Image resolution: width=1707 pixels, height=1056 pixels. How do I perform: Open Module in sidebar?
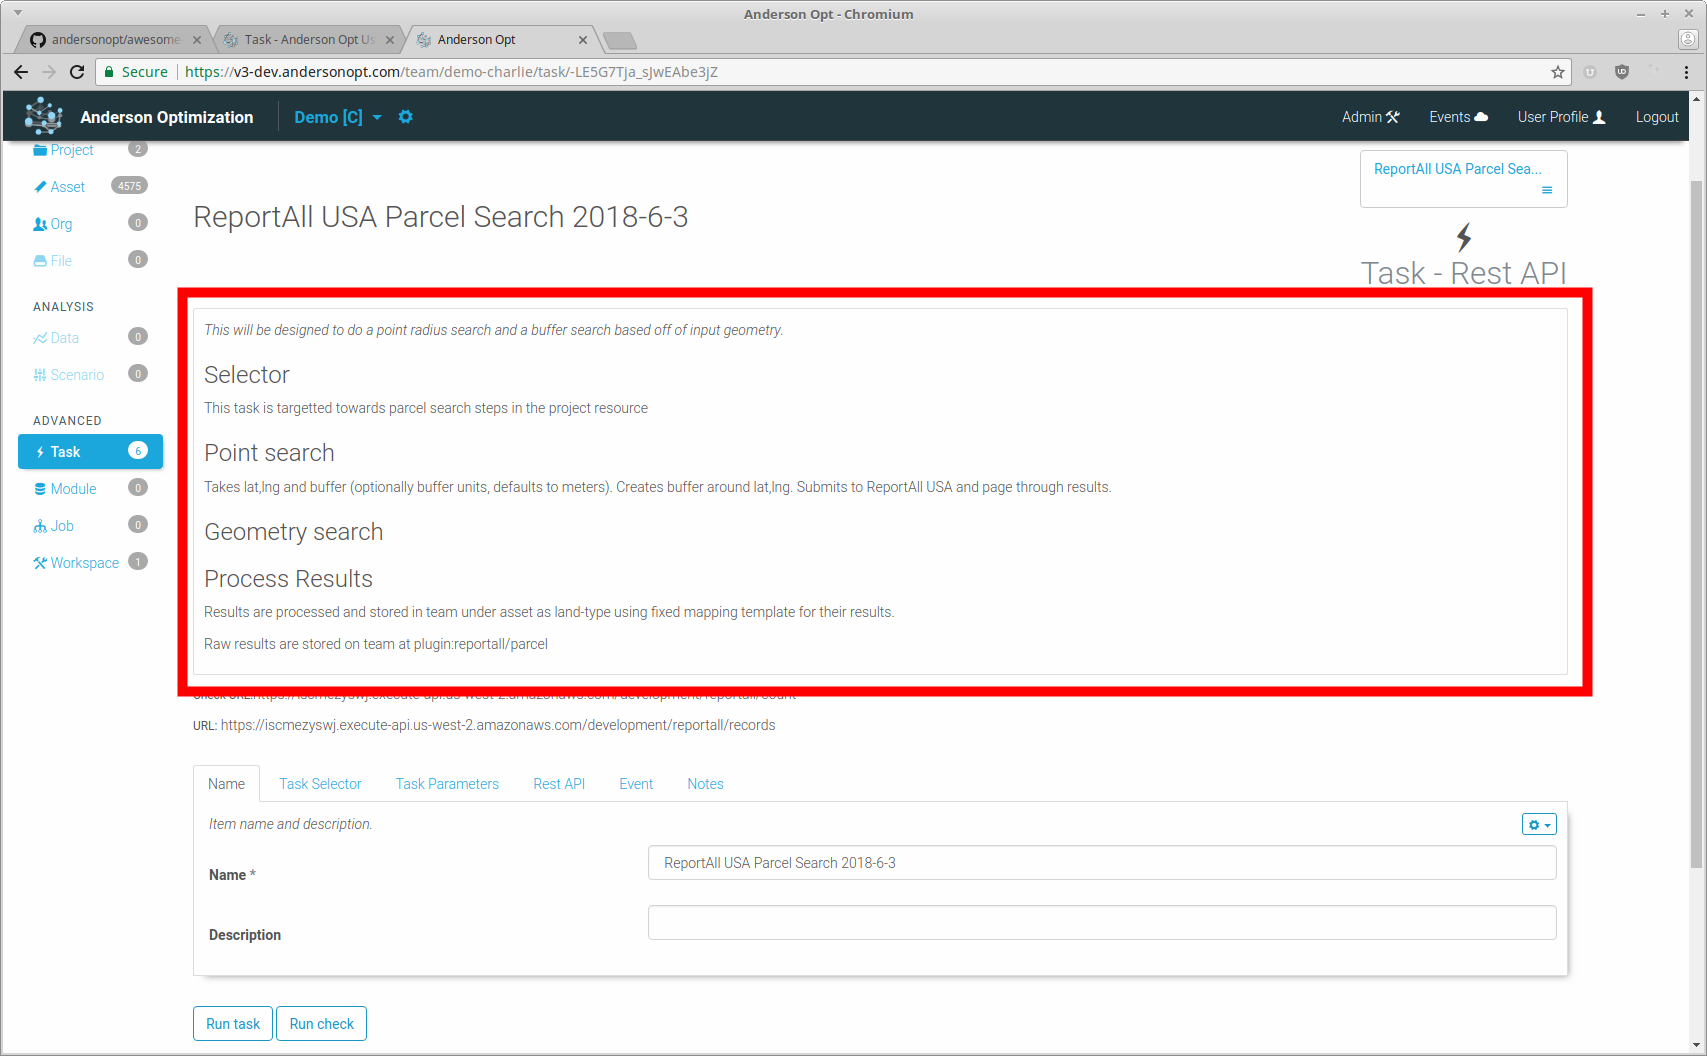[x=73, y=489]
